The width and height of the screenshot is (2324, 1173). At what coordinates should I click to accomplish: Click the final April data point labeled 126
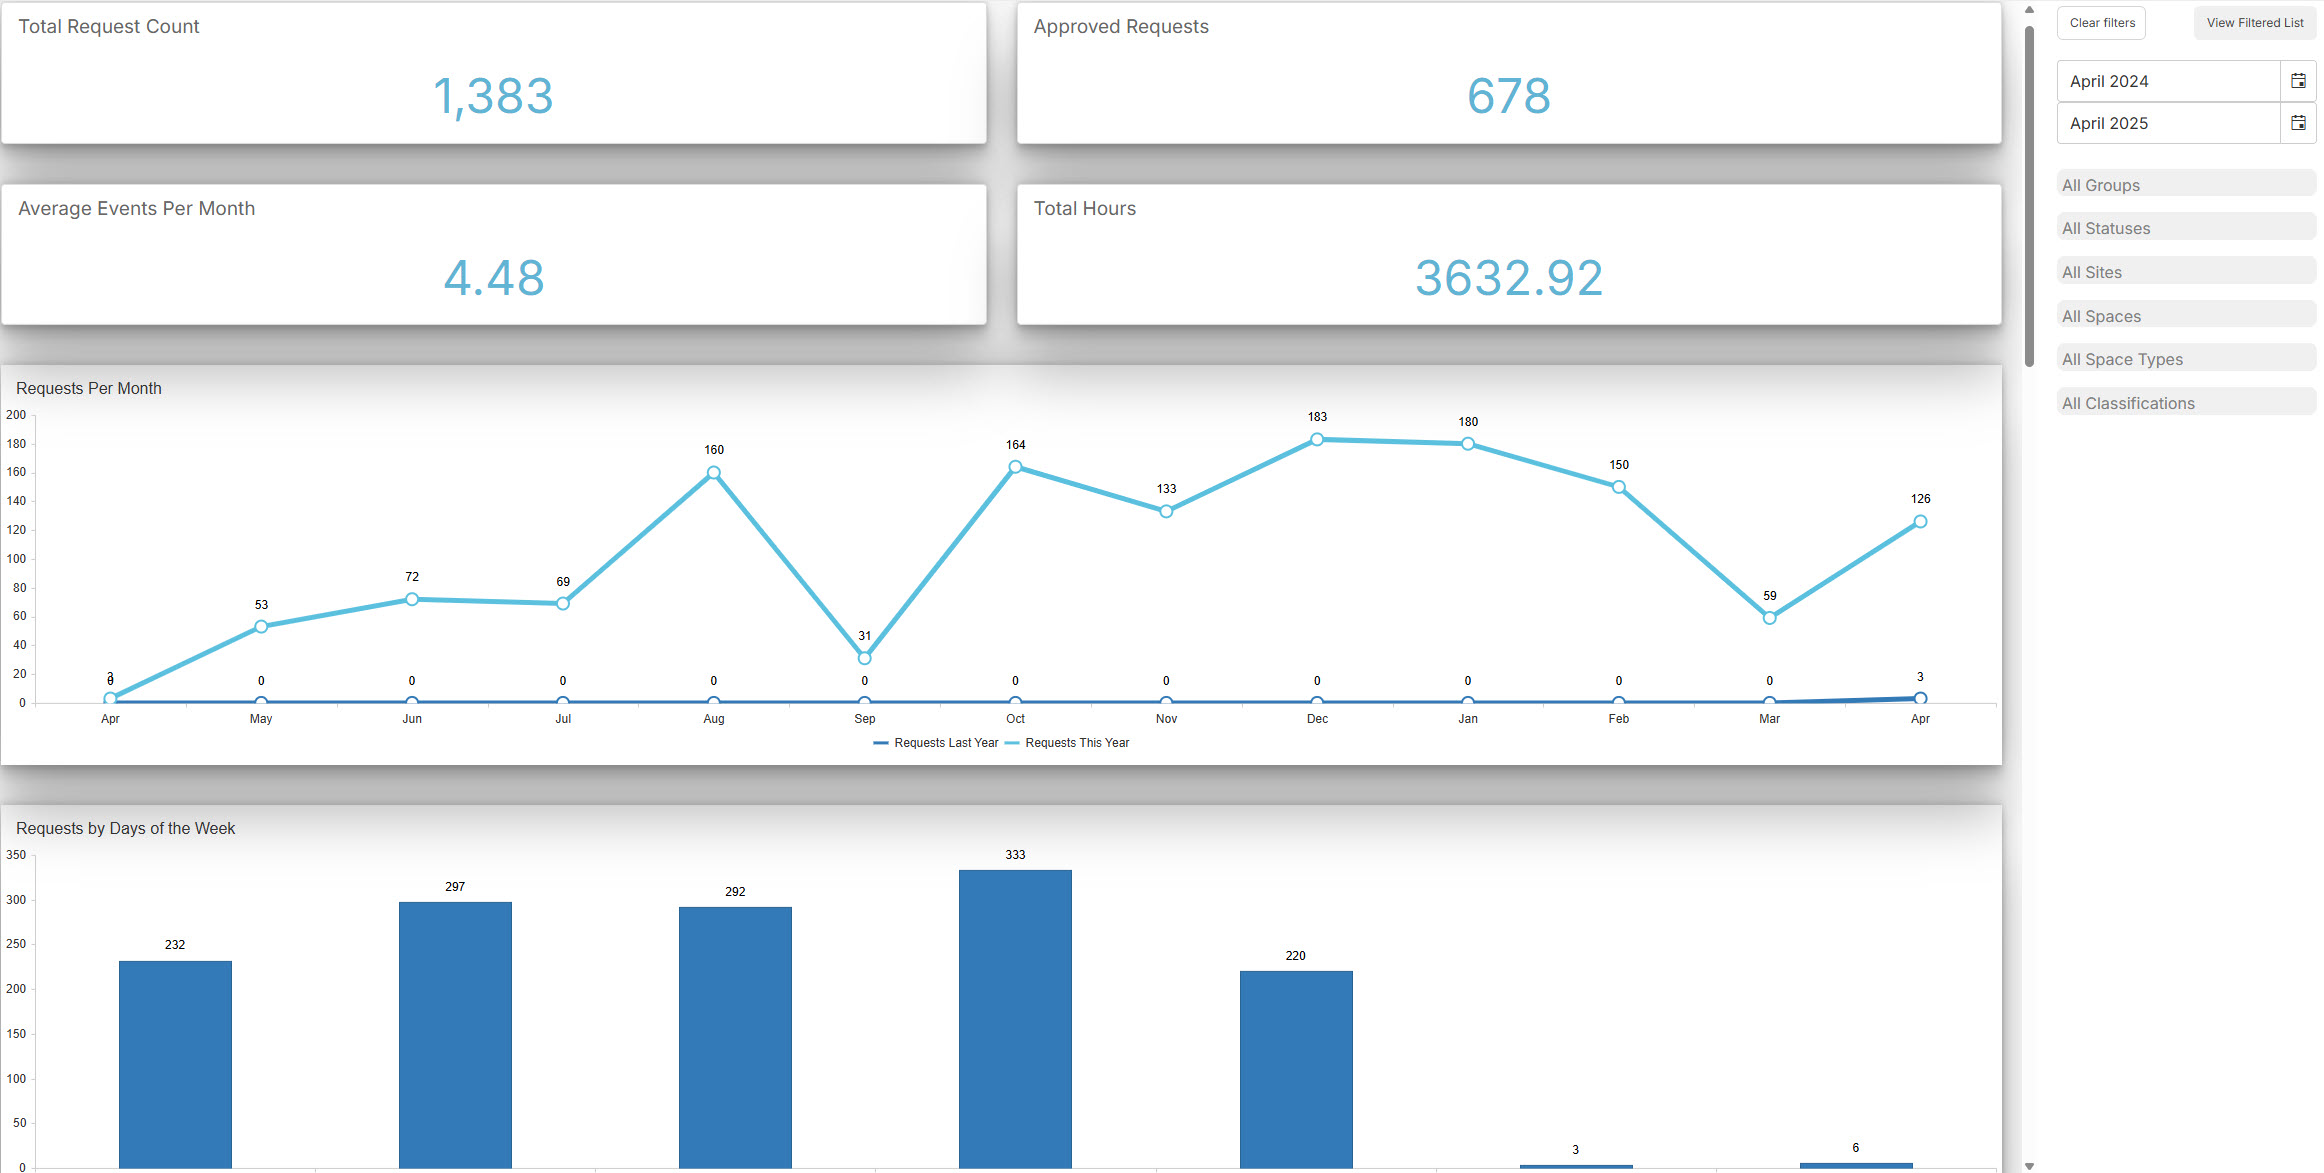(x=1920, y=521)
